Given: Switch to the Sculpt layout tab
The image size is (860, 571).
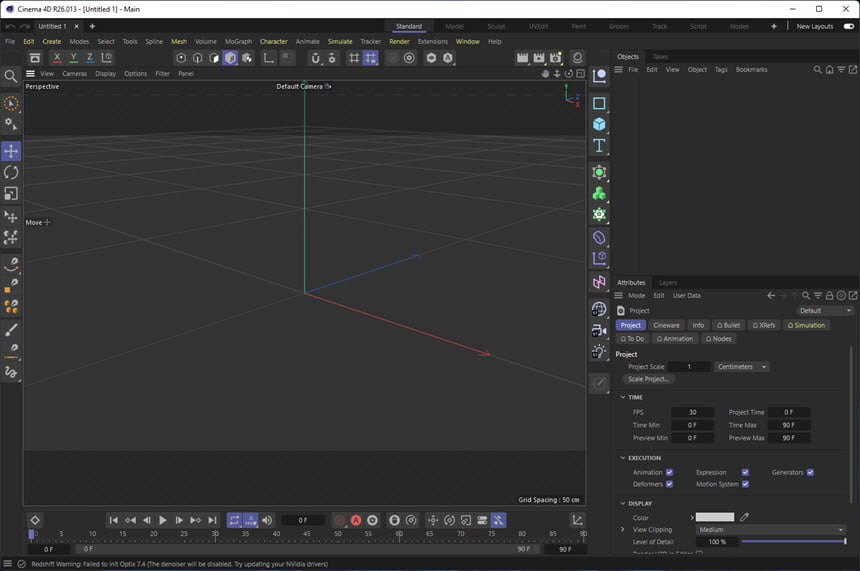Looking at the screenshot, I should (496, 26).
